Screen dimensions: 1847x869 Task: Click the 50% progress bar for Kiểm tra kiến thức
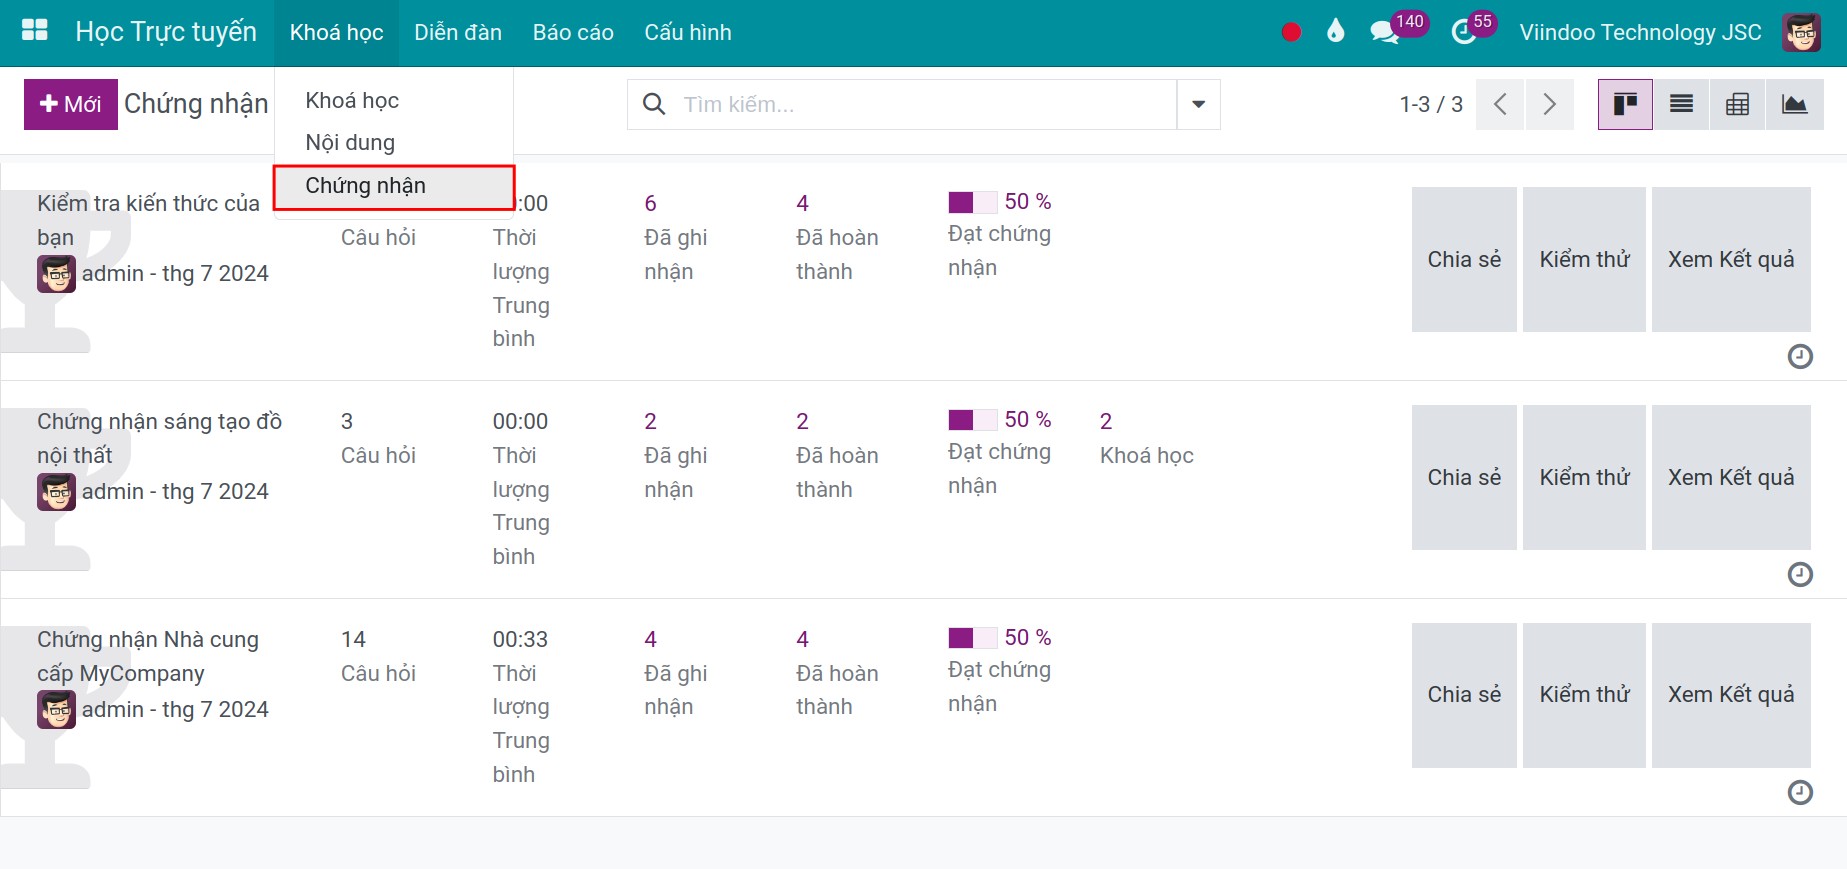972,202
